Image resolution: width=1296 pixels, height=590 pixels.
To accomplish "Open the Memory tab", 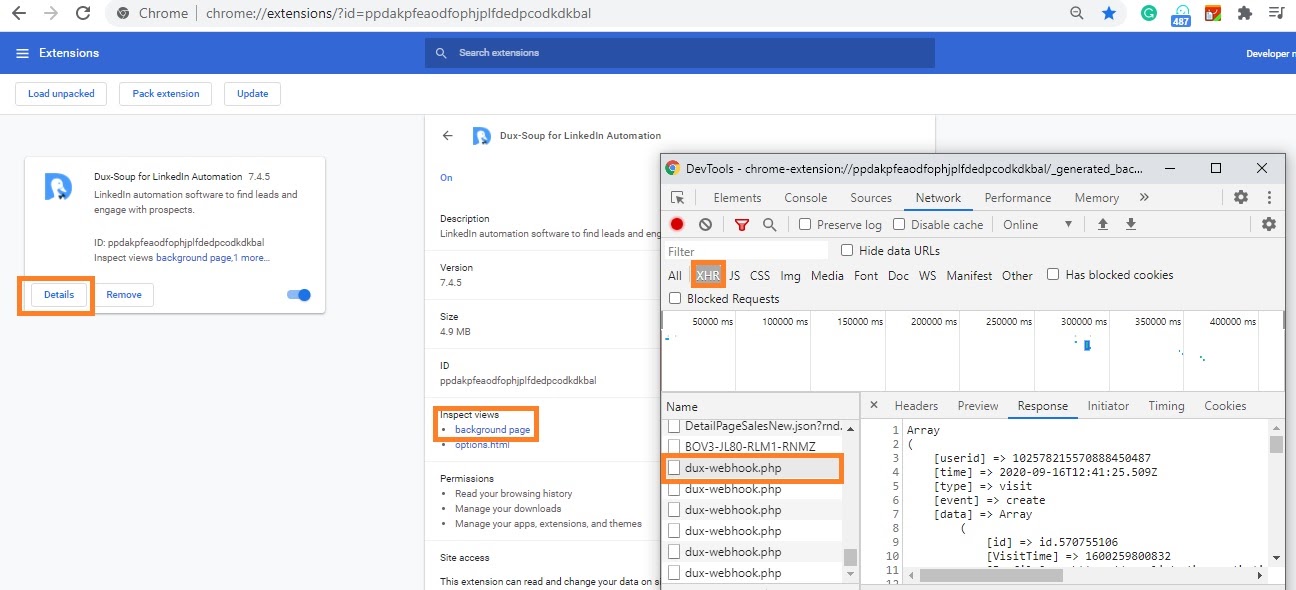I will 1096,198.
